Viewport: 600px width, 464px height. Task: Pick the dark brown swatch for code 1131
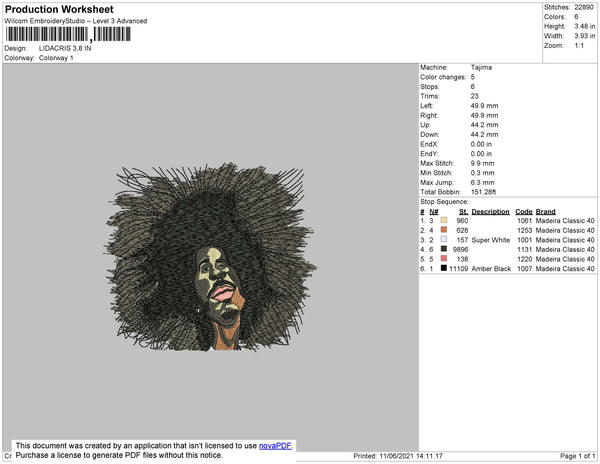point(443,249)
